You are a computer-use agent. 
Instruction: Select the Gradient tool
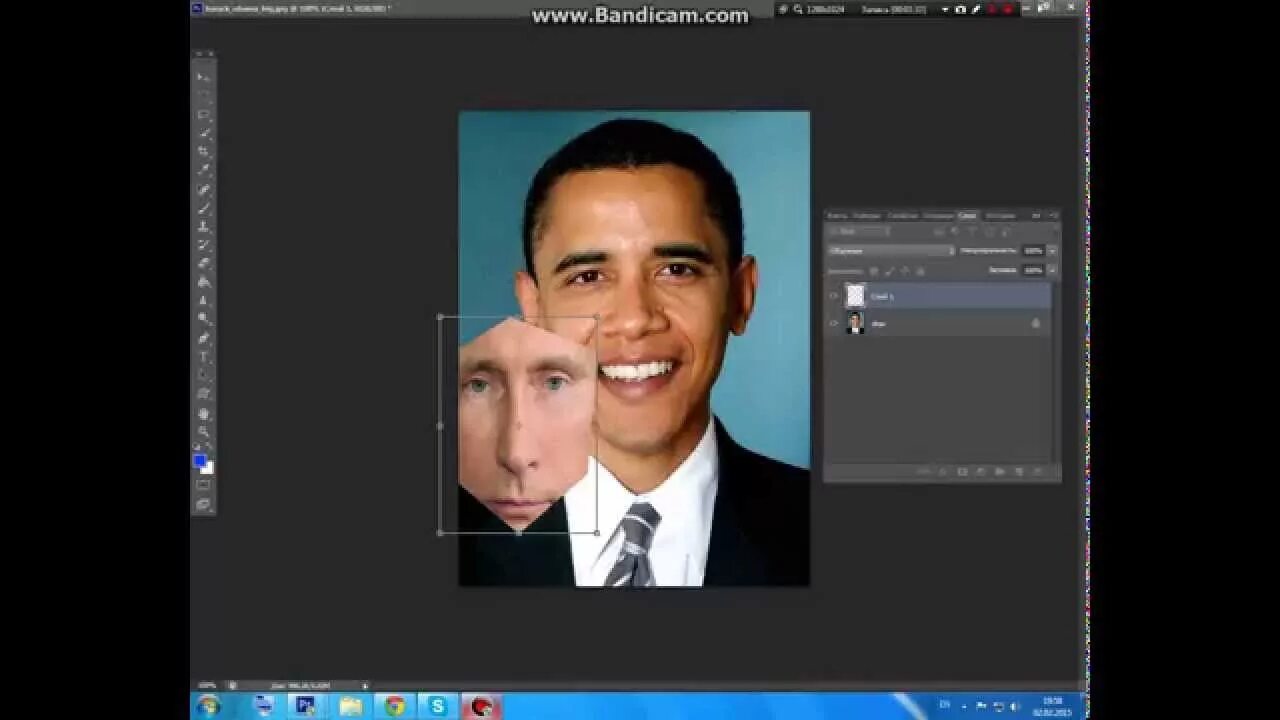[203, 282]
